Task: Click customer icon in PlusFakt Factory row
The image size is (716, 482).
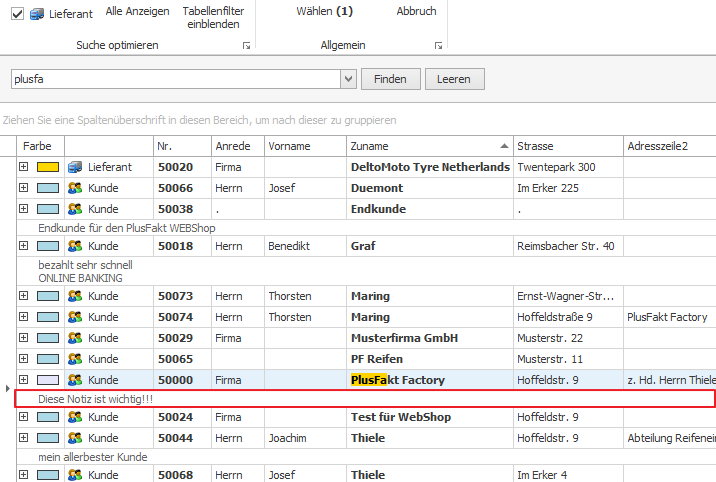Action: [74, 380]
